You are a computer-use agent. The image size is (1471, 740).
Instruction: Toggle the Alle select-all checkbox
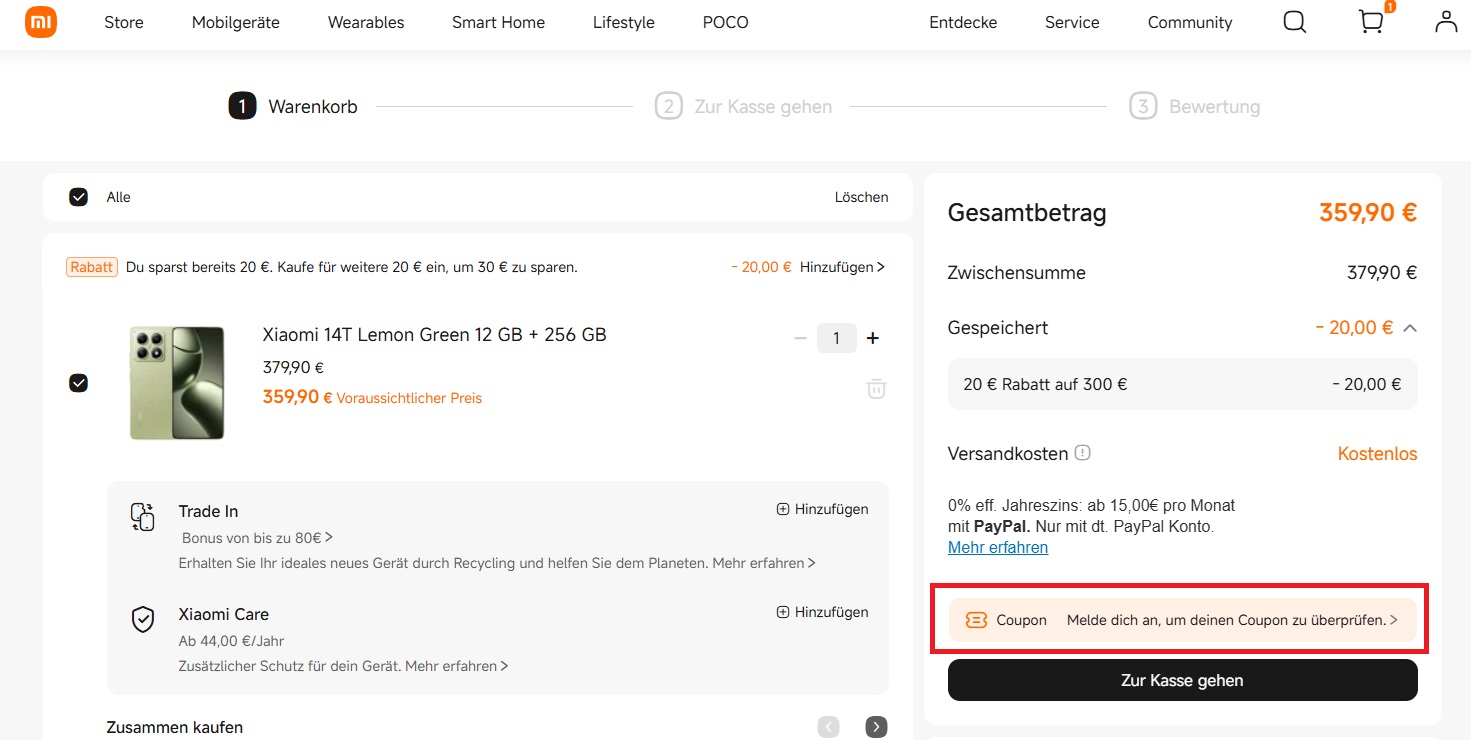(79, 197)
